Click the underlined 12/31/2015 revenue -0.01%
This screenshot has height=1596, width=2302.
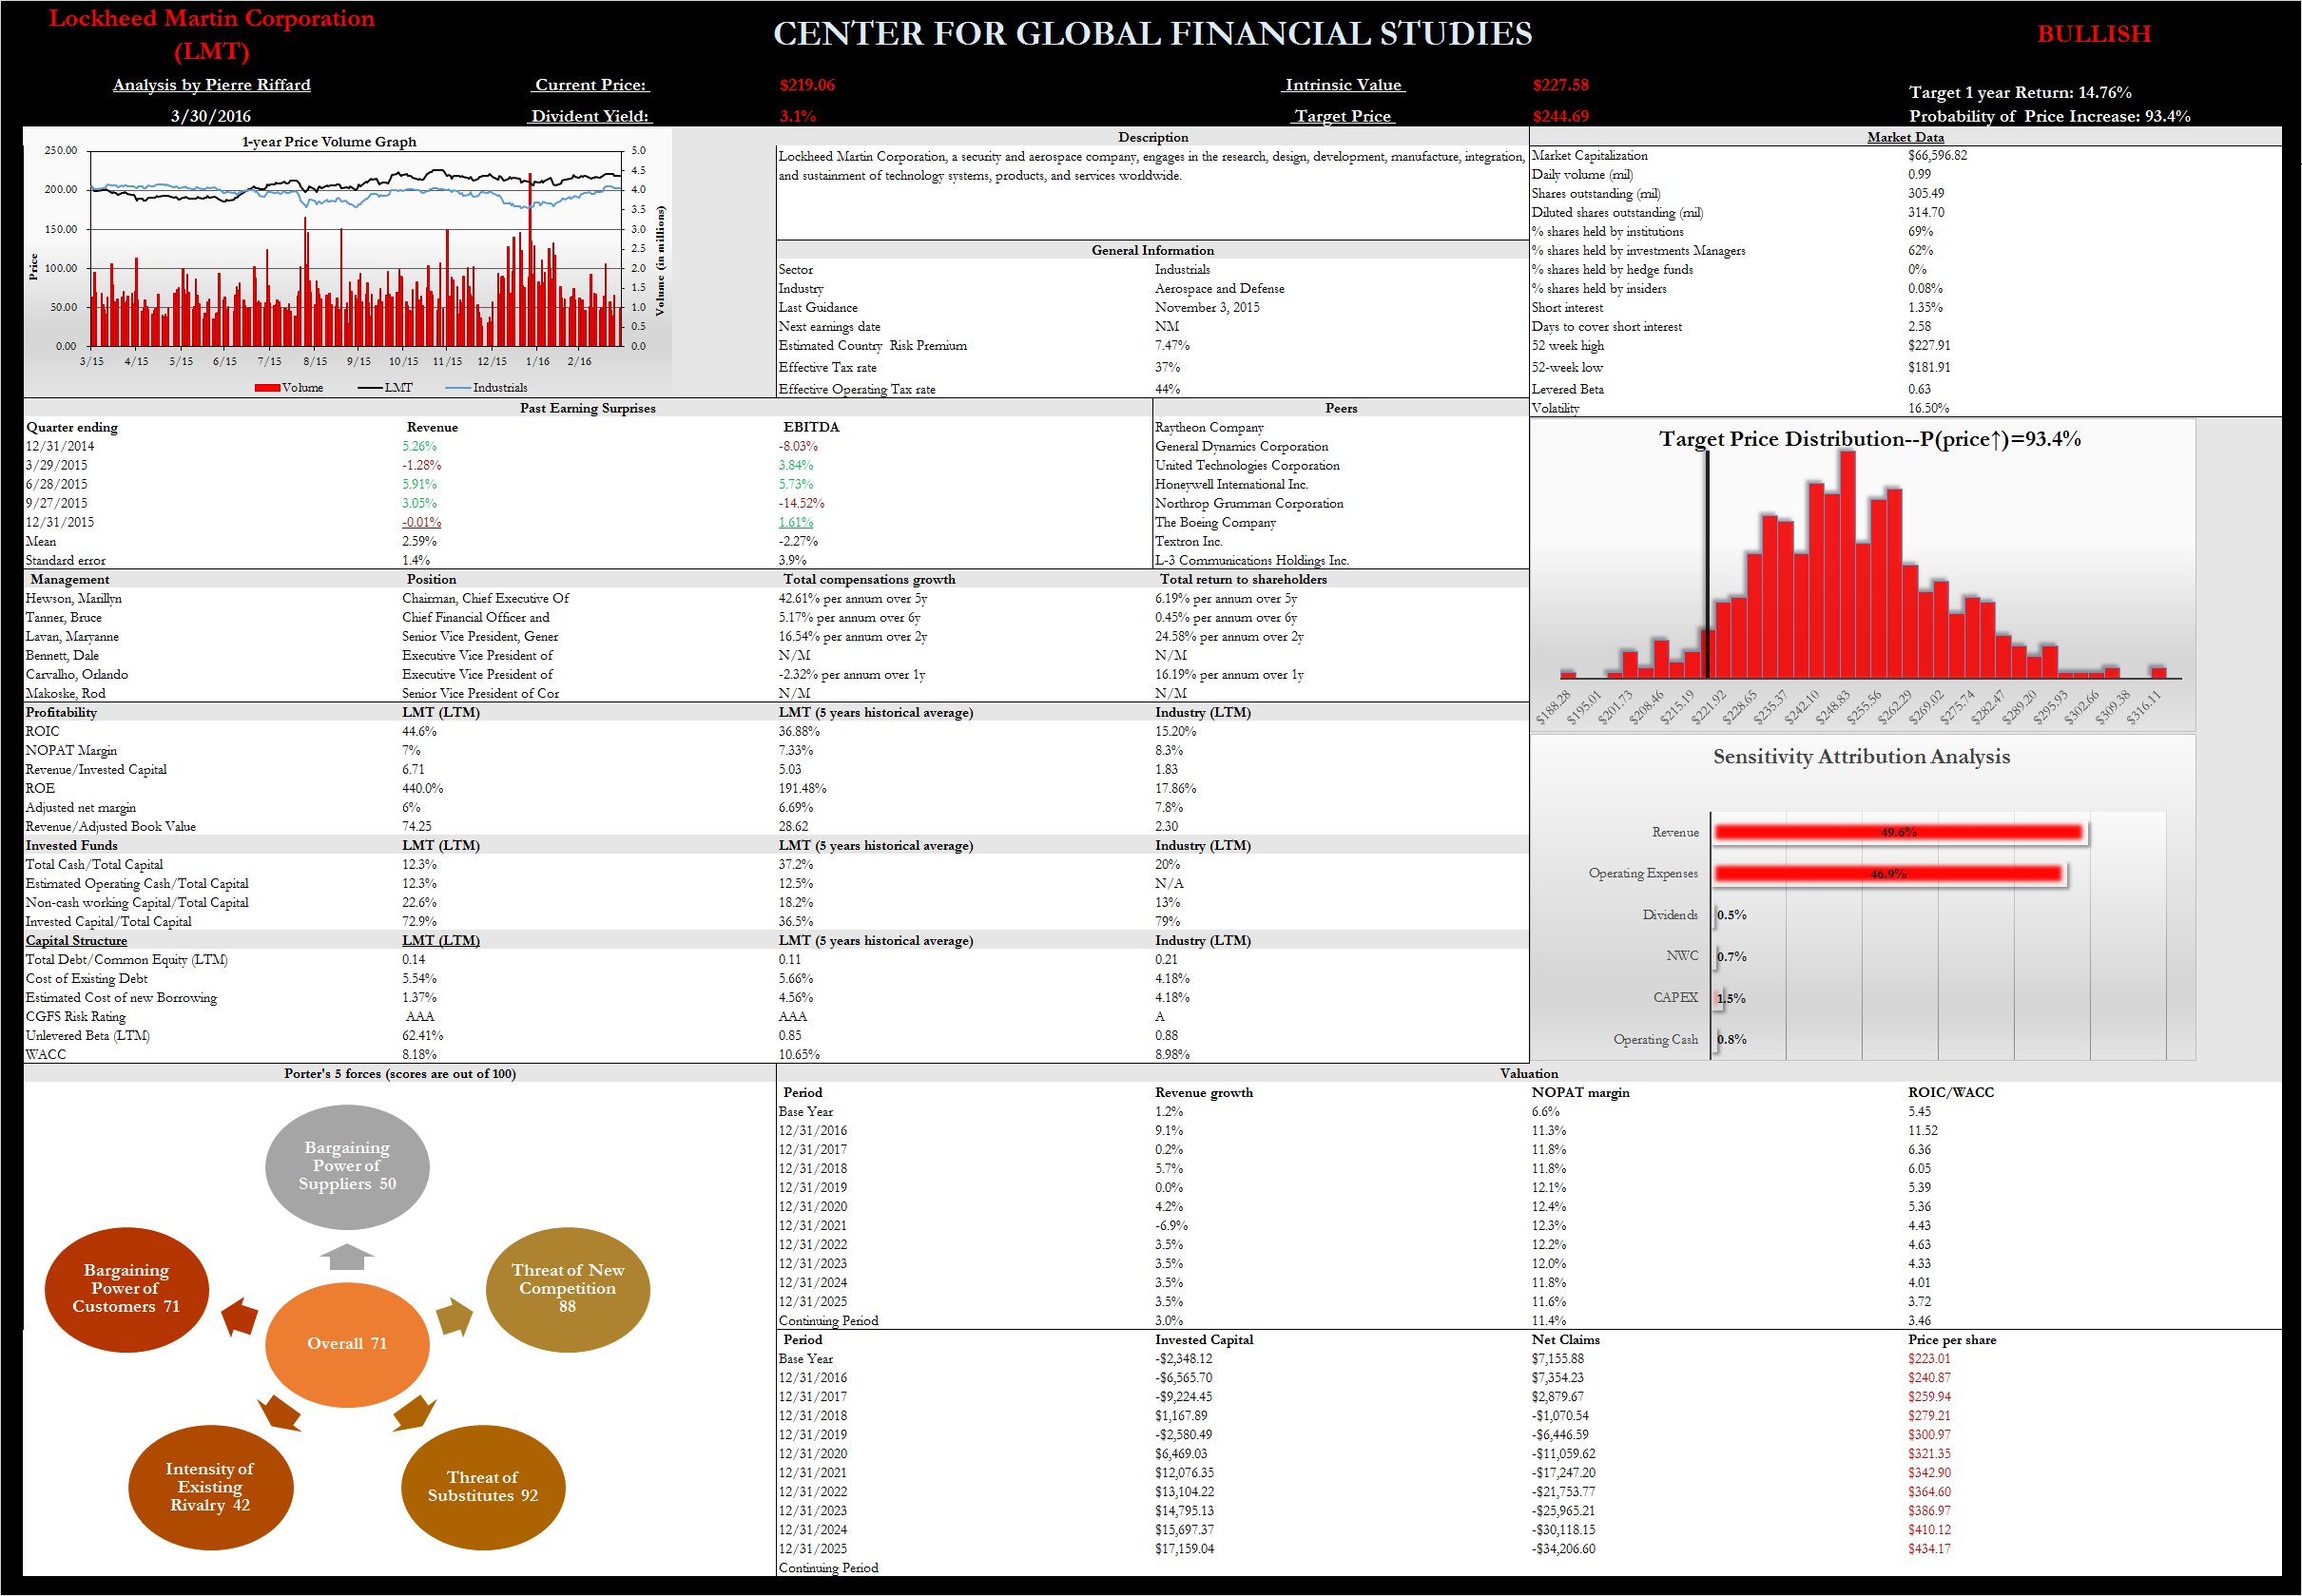coord(421,522)
